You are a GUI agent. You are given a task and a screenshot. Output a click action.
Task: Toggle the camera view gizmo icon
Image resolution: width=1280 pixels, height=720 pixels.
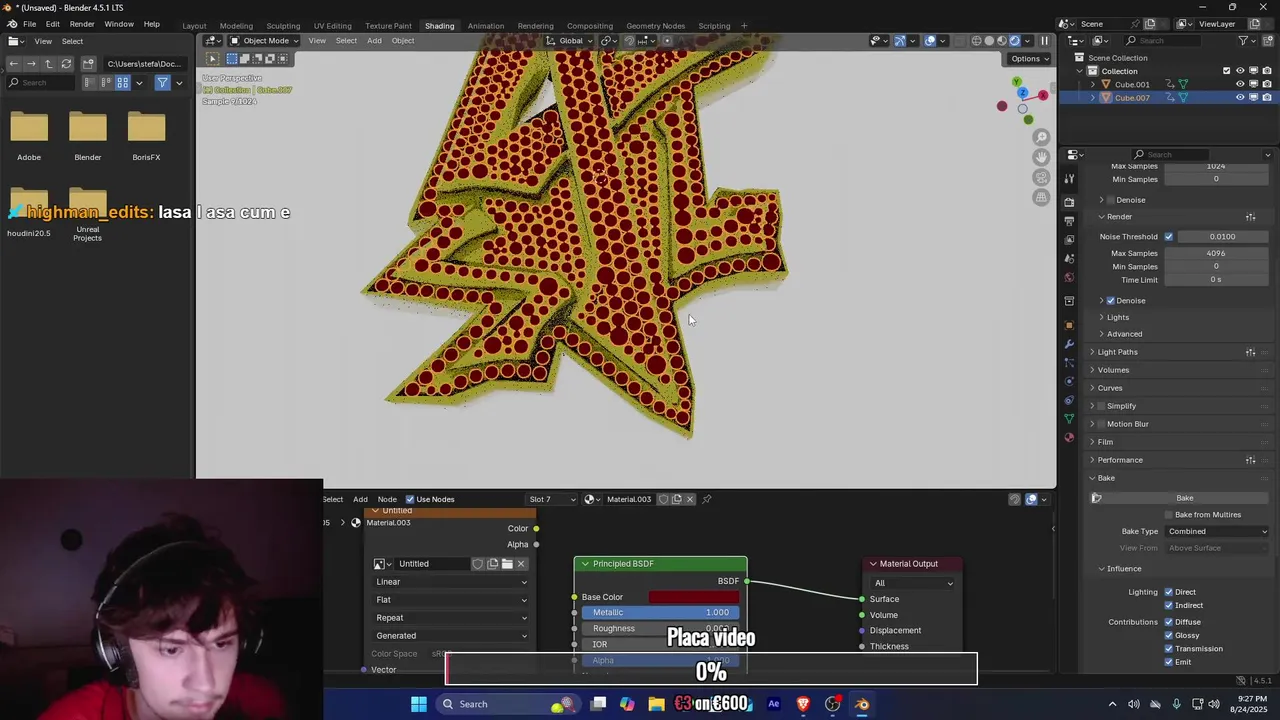(1041, 177)
